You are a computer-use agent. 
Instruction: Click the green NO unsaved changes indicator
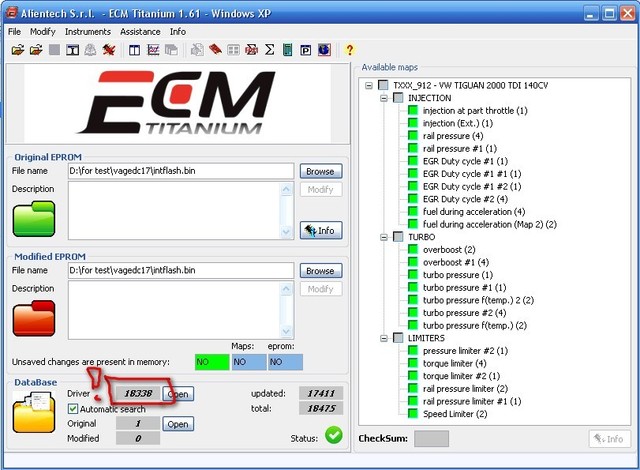(212, 362)
